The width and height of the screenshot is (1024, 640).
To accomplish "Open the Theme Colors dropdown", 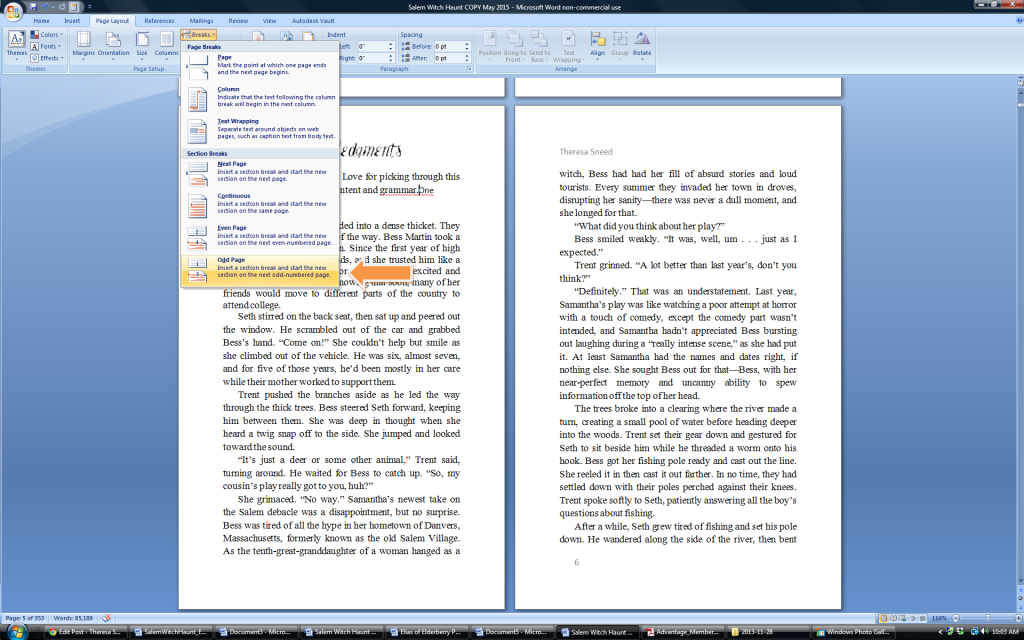I will [x=47, y=35].
